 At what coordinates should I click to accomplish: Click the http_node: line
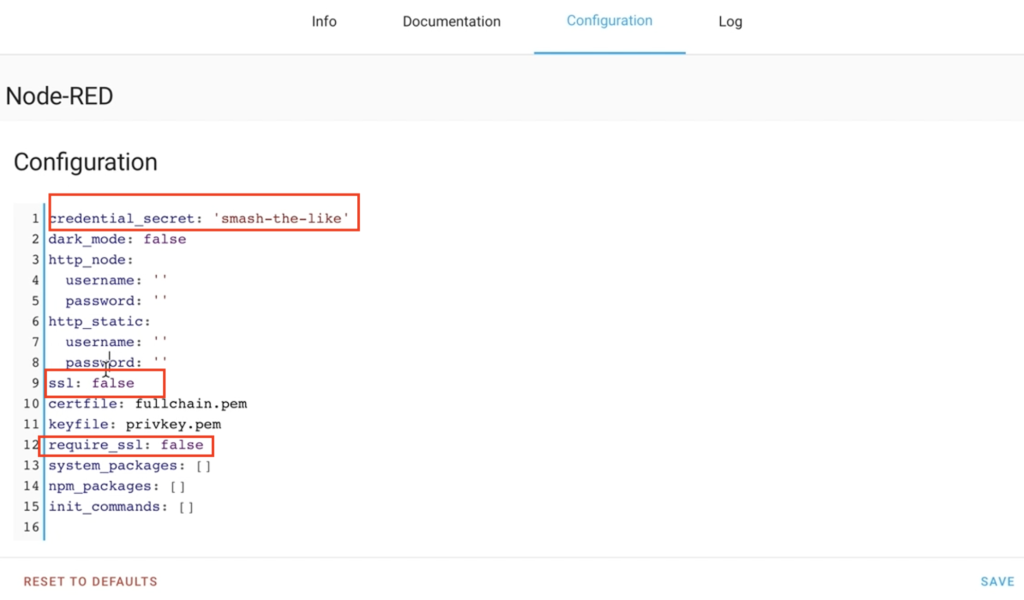(x=91, y=260)
